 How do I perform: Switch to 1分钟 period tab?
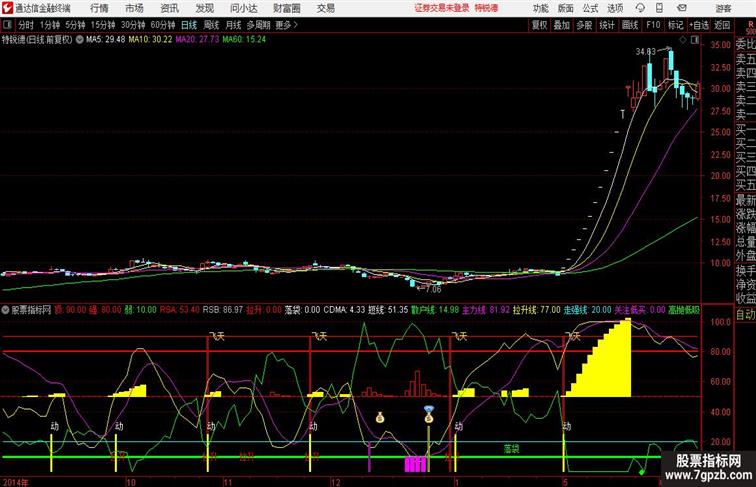(50, 25)
